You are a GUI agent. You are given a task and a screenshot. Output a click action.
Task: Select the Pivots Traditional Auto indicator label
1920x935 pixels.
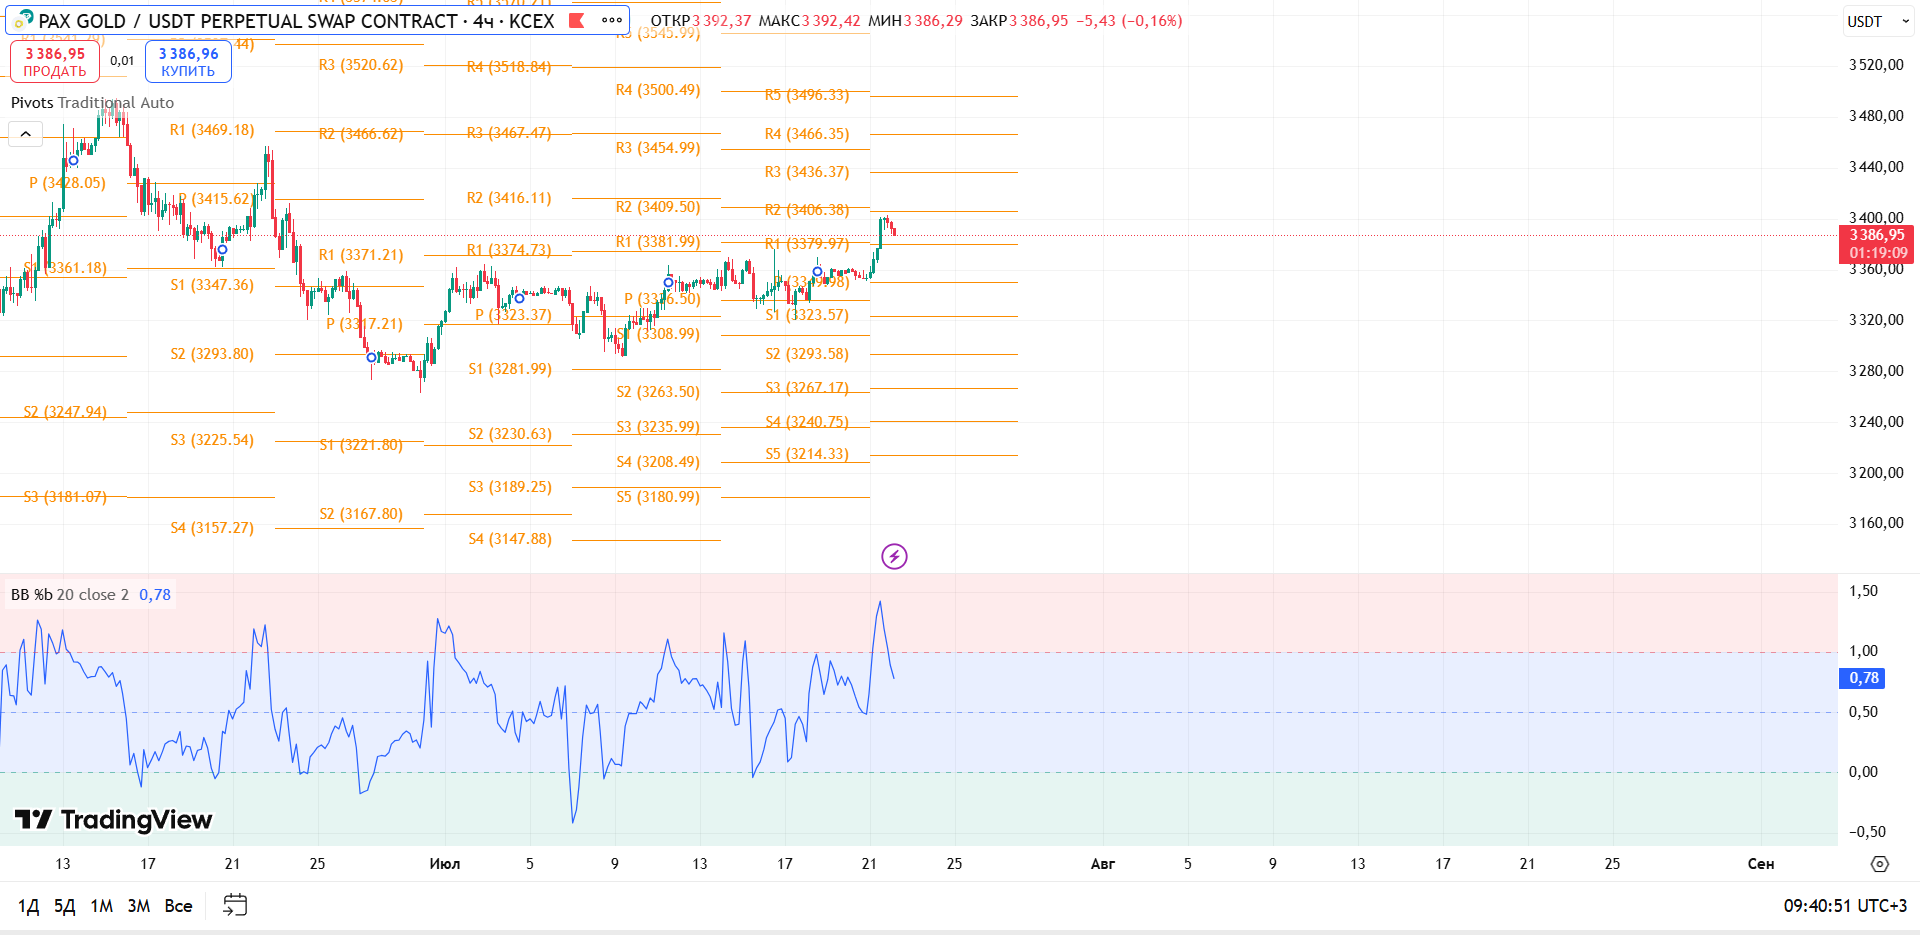click(92, 103)
